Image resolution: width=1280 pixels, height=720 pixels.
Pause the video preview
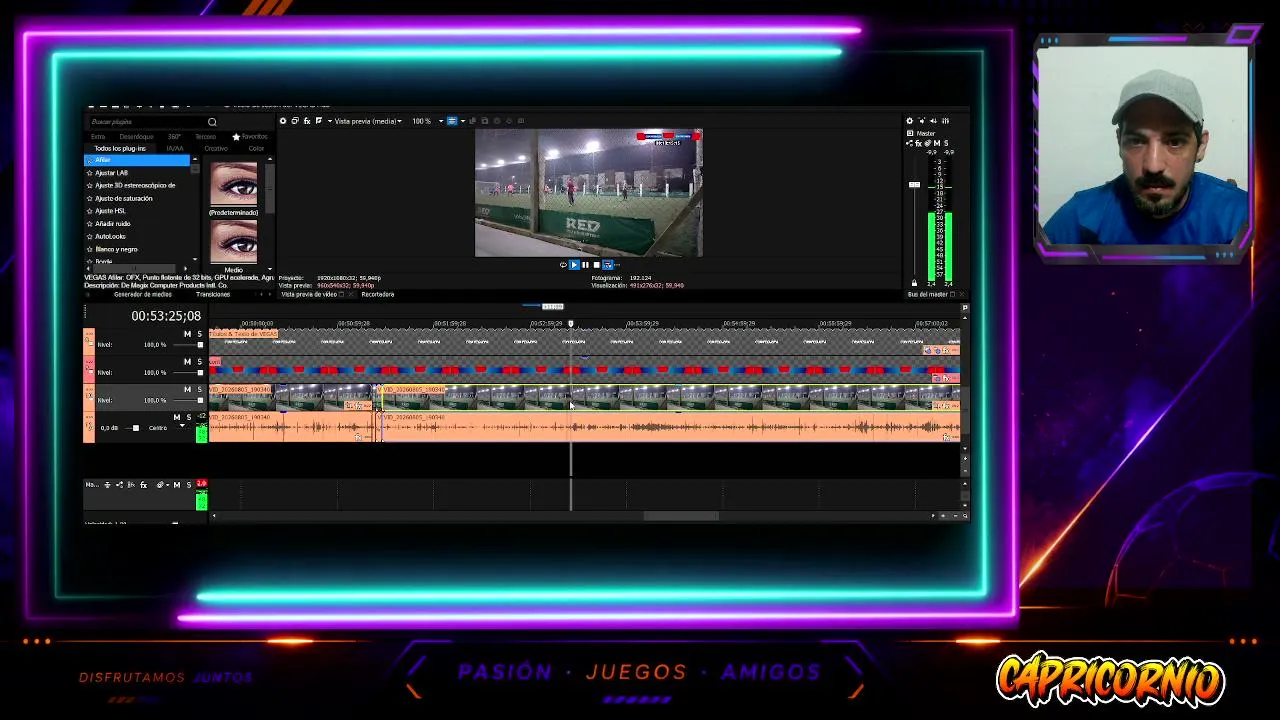coord(585,265)
